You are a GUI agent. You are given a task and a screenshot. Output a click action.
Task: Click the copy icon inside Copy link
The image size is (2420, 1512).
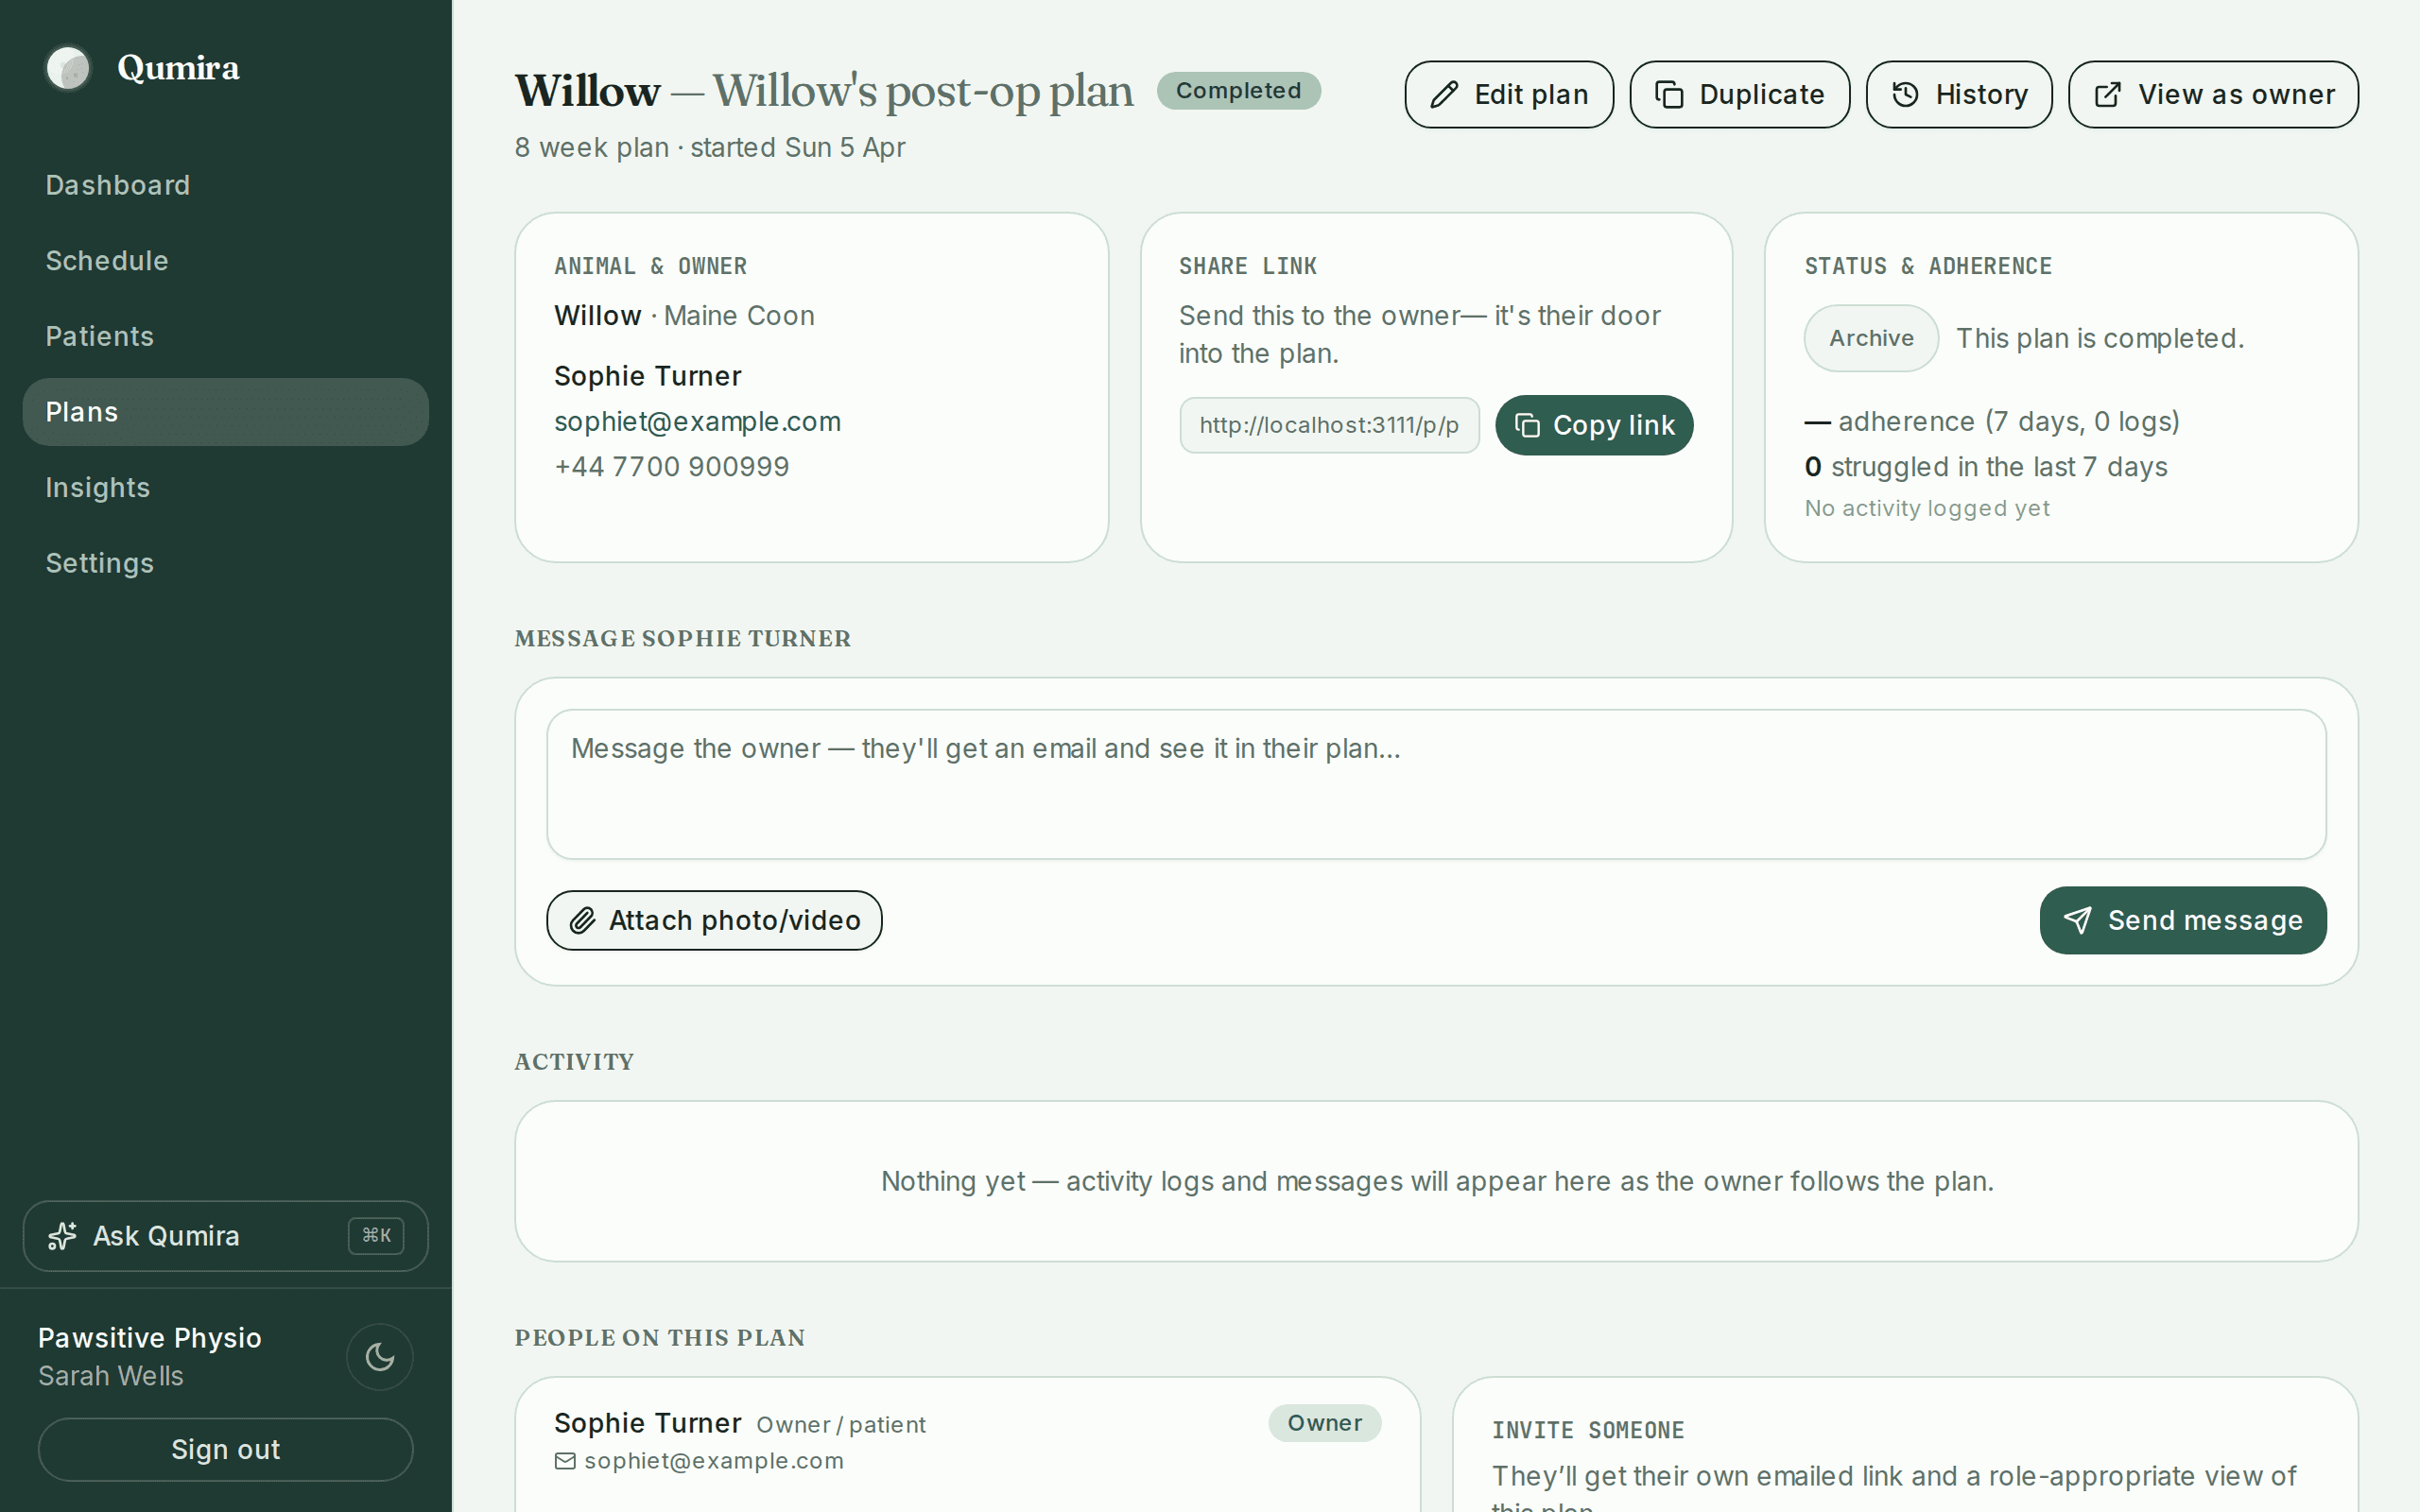1527,426
